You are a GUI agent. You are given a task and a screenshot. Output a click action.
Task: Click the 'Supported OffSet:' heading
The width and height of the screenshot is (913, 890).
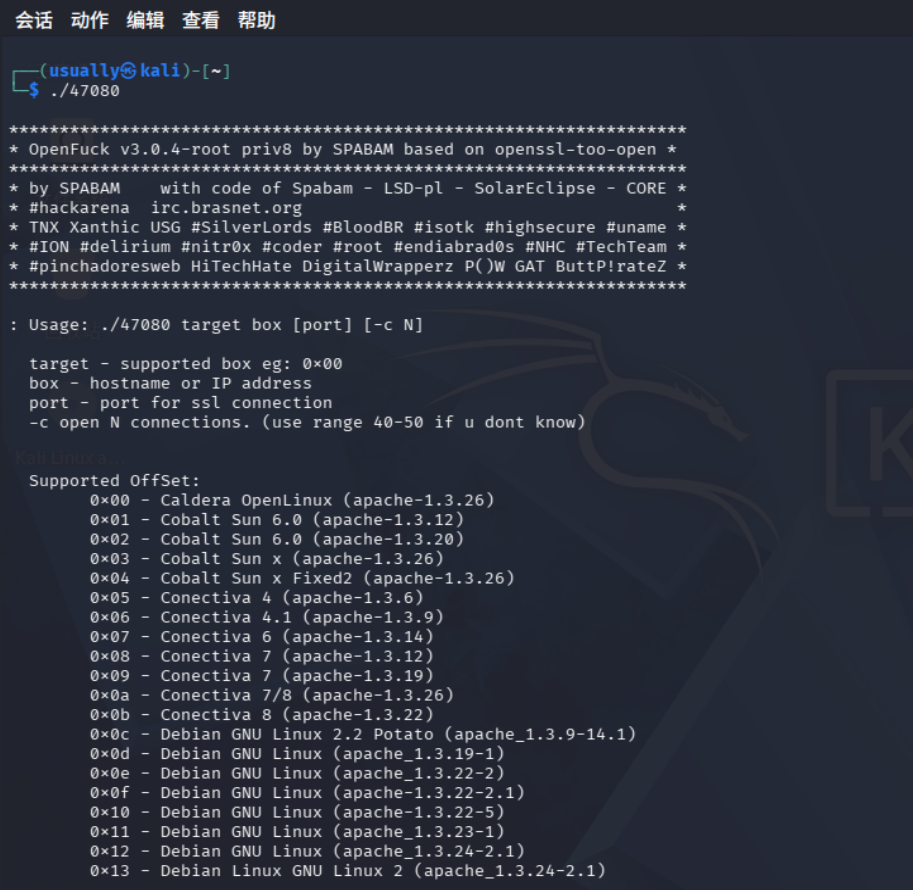[114, 481]
